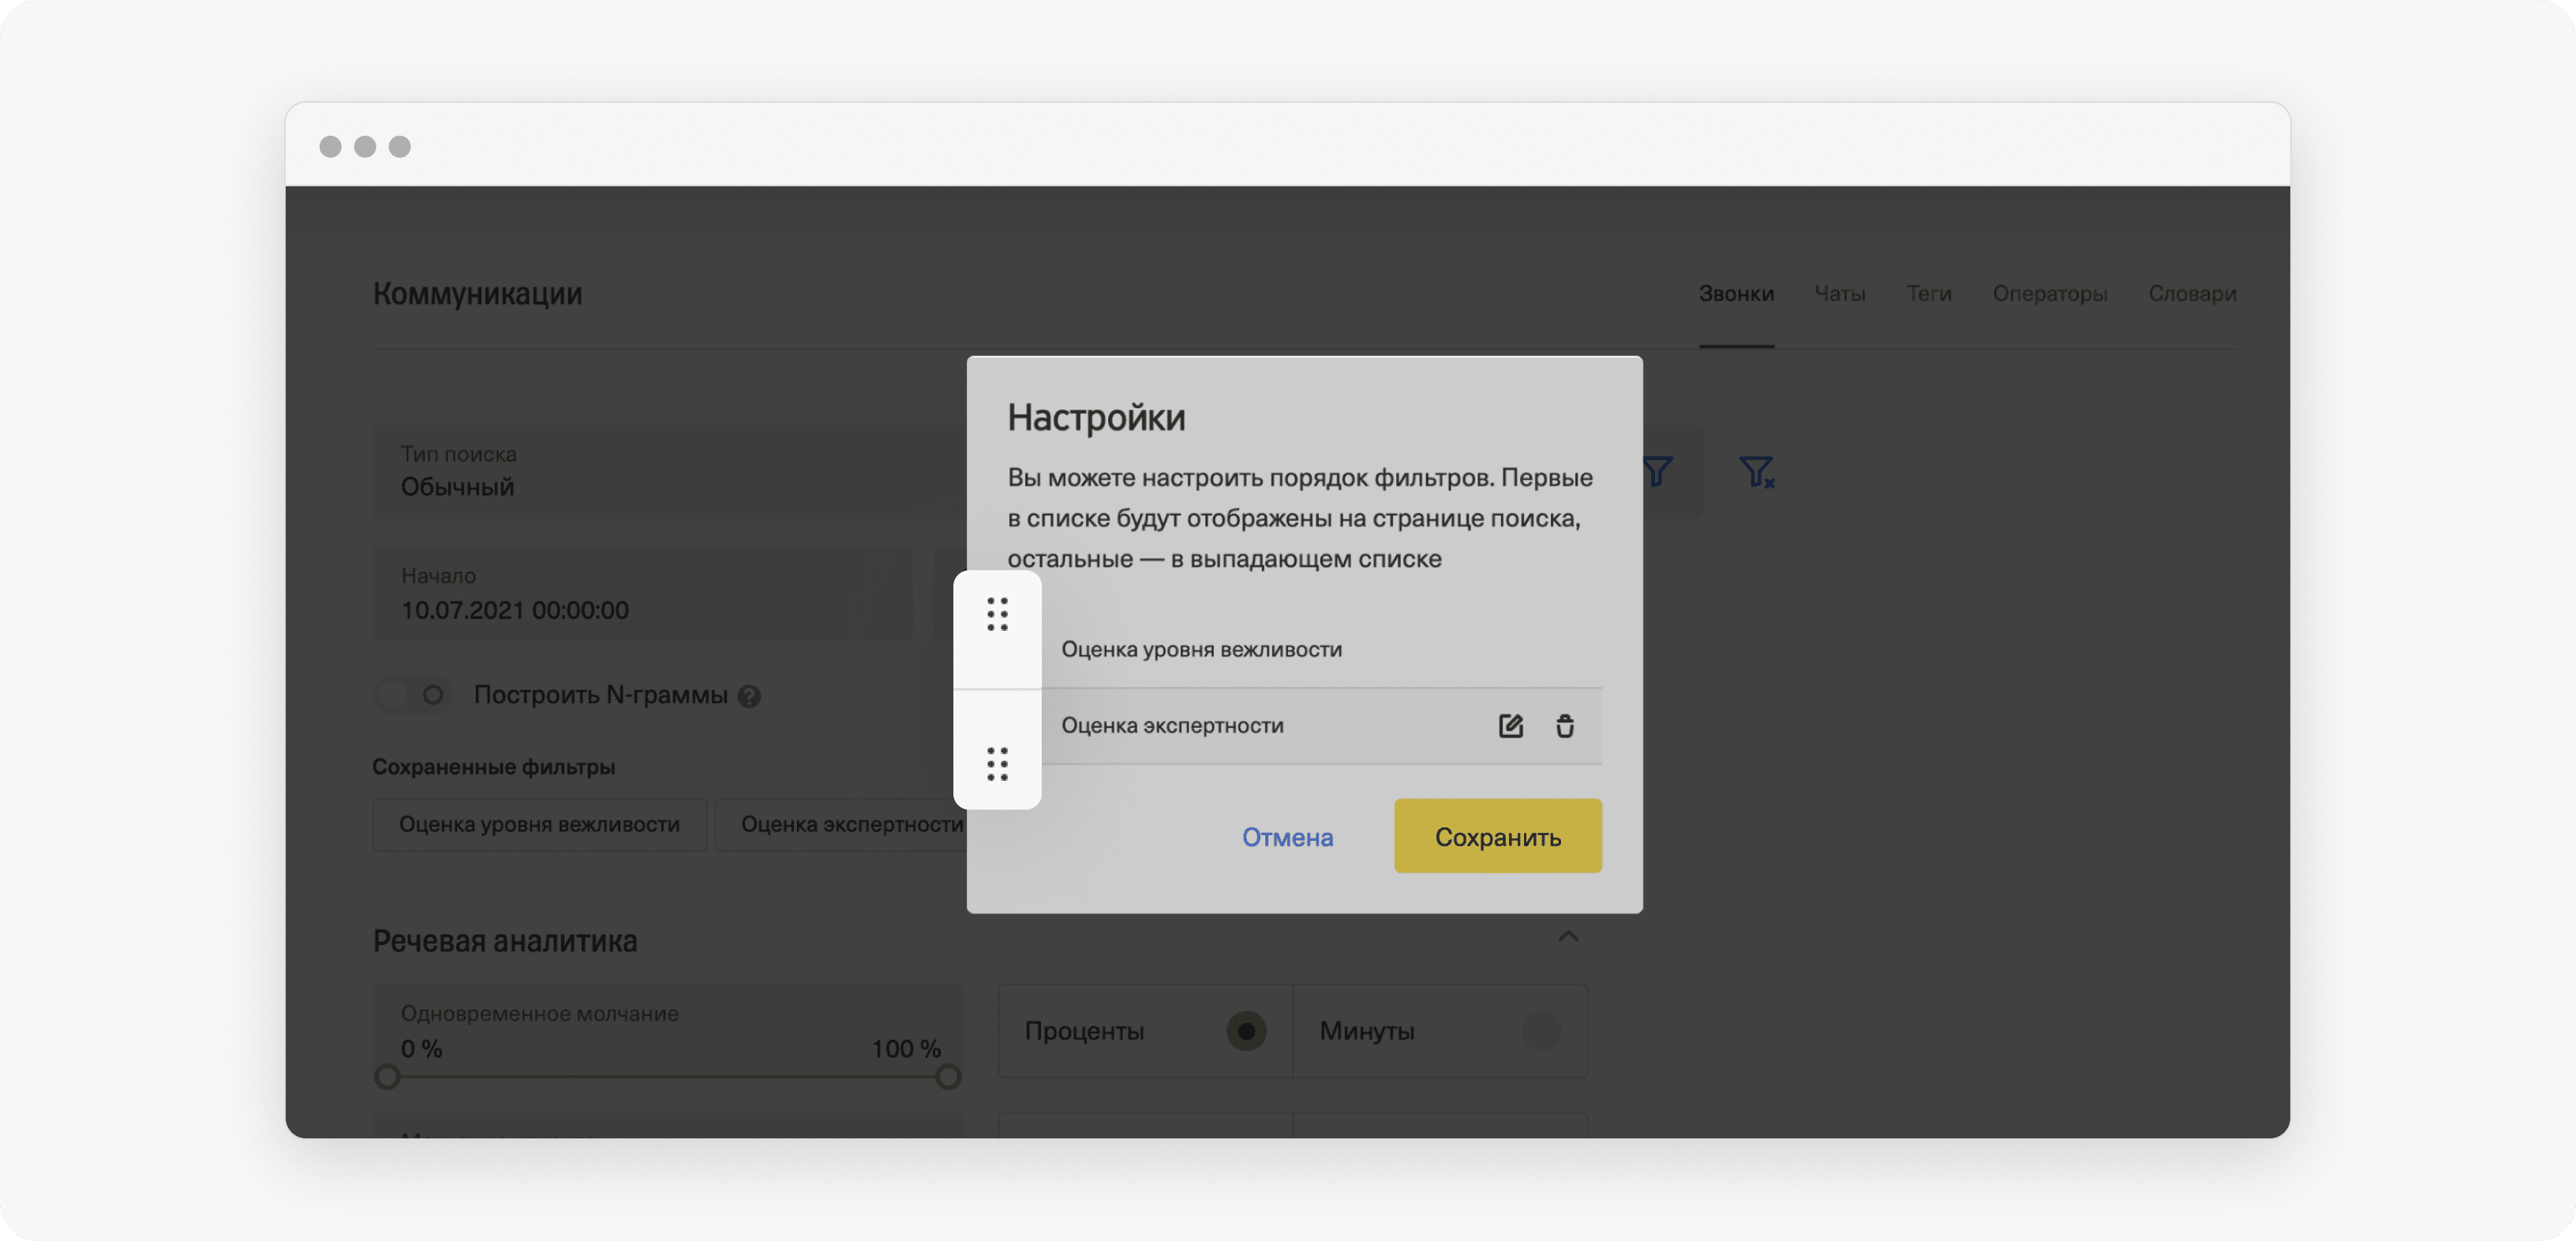Edit the Оценка экспертности filter

1510,726
